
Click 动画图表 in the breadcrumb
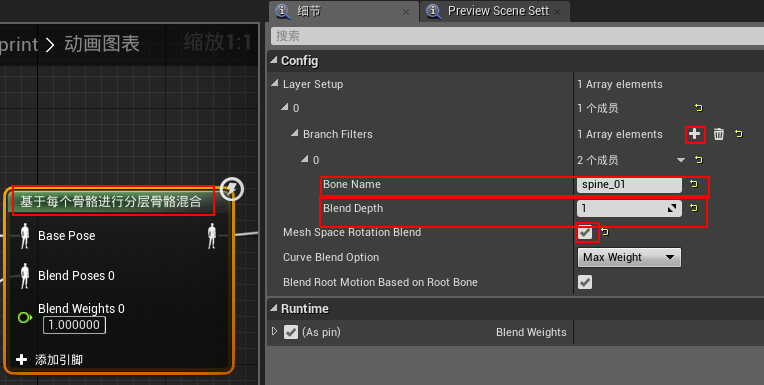pos(102,44)
